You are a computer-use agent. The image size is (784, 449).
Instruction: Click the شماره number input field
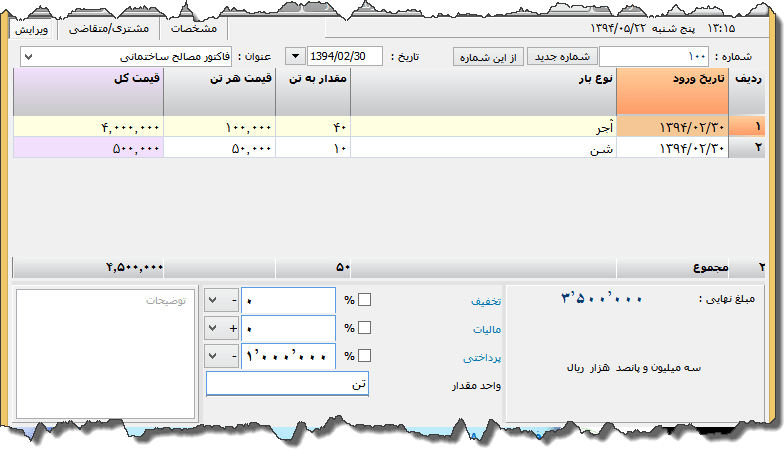pos(654,57)
